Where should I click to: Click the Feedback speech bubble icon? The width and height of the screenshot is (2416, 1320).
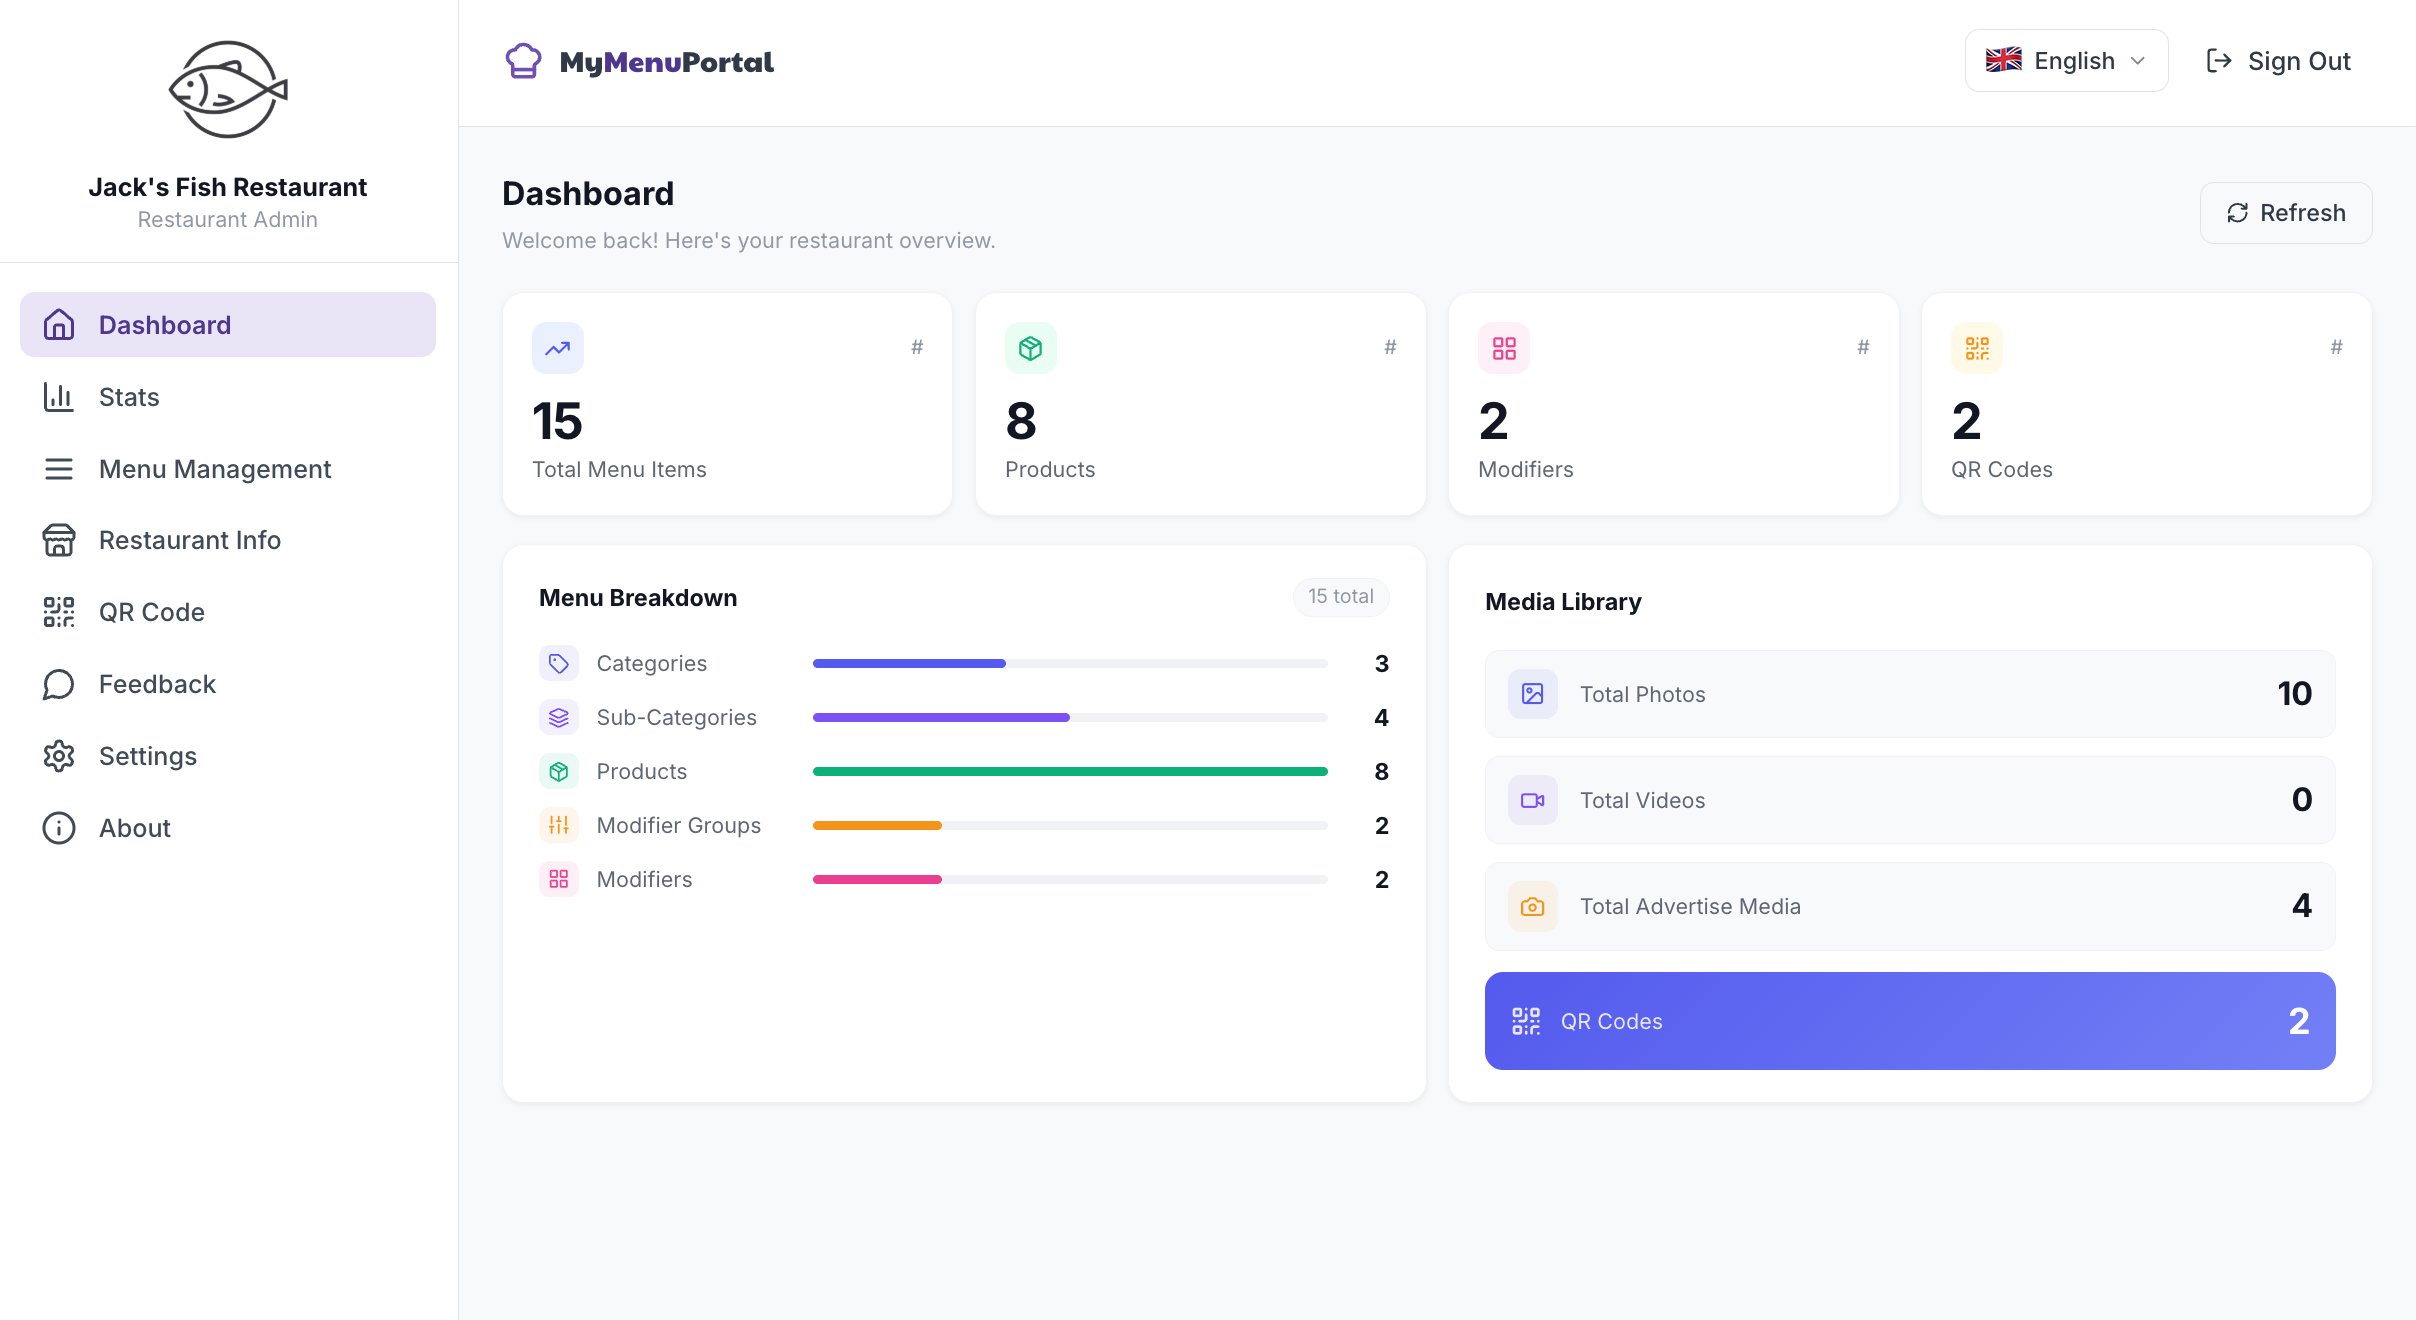point(59,684)
